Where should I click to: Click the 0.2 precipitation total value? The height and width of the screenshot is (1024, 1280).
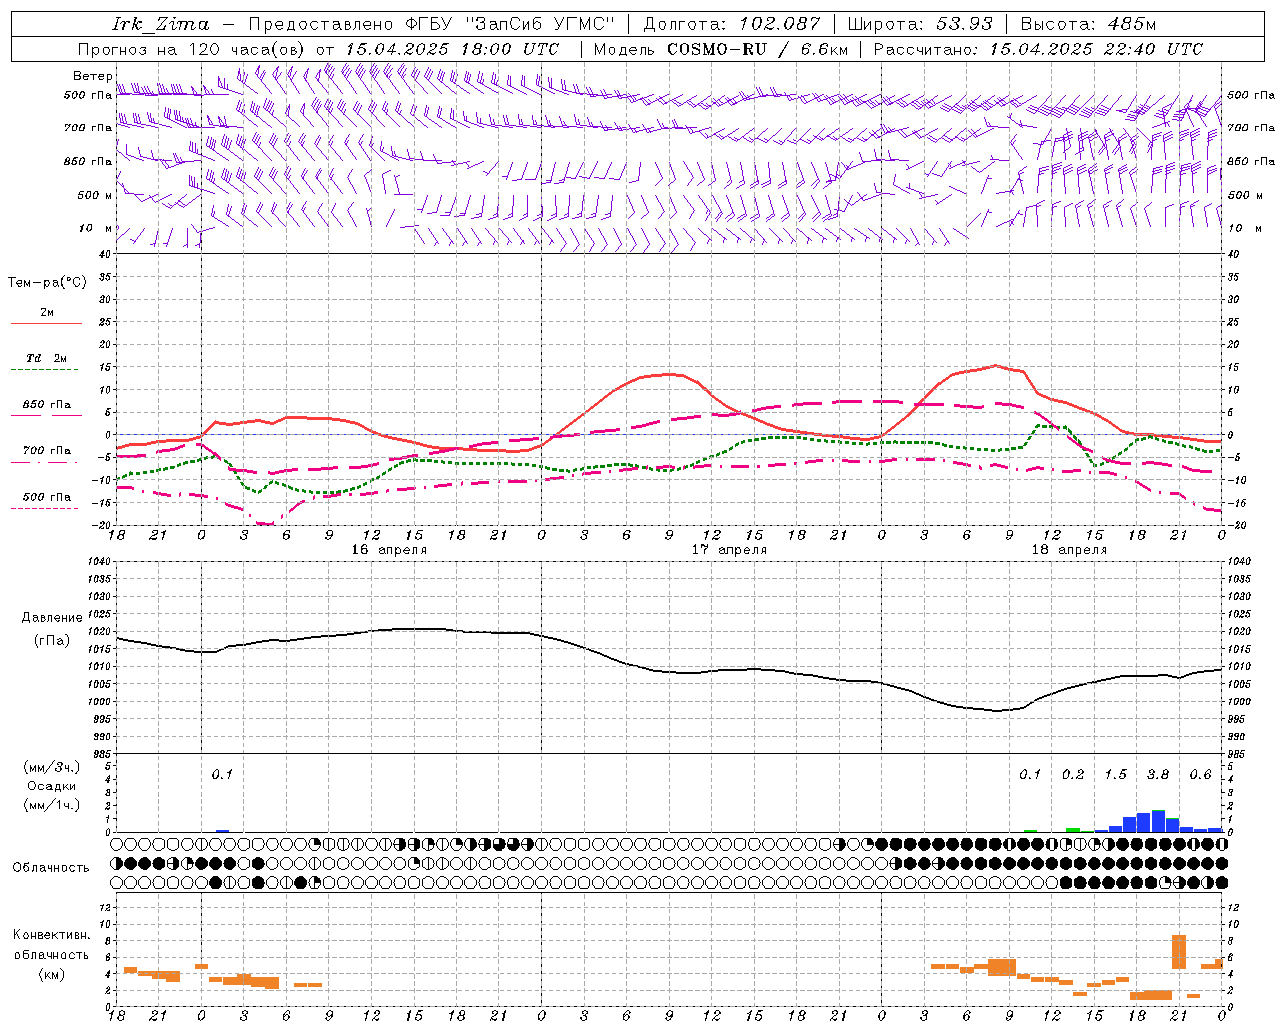click(1073, 774)
